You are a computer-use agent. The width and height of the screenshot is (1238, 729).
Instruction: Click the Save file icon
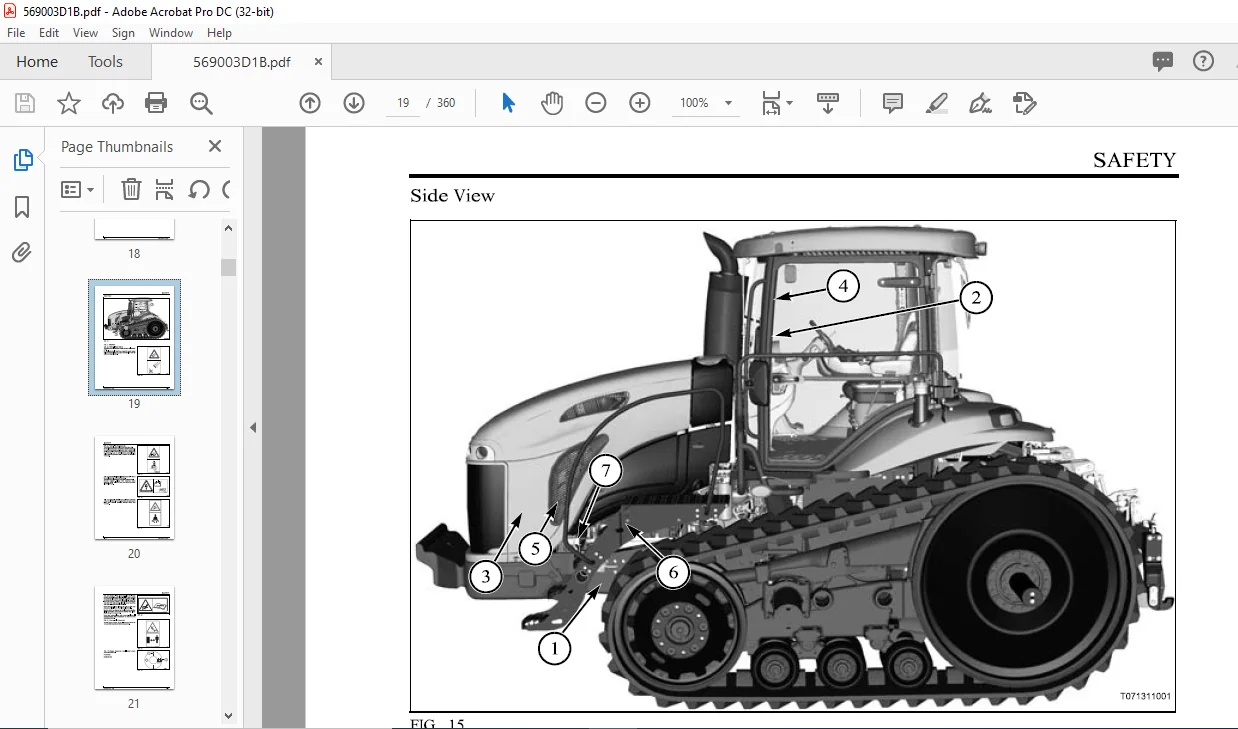(25, 103)
